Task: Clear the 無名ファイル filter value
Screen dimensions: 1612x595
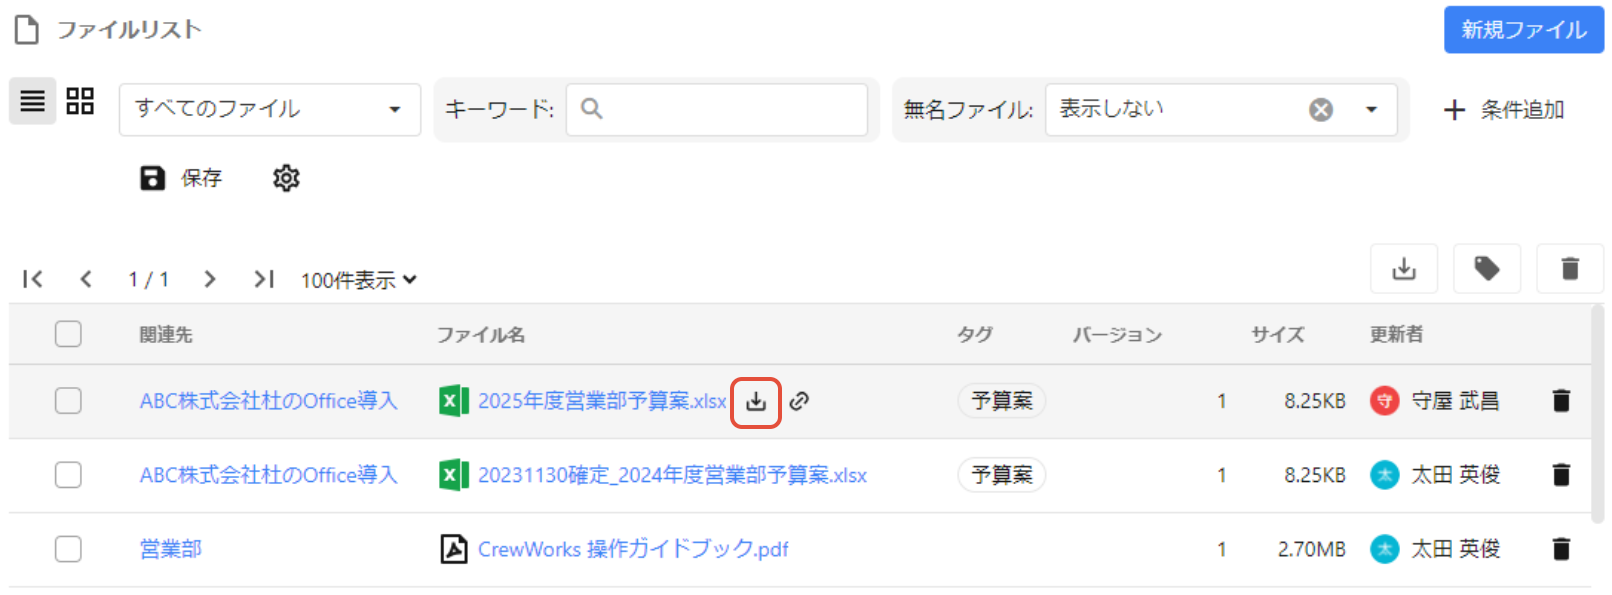Action: click(x=1321, y=109)
